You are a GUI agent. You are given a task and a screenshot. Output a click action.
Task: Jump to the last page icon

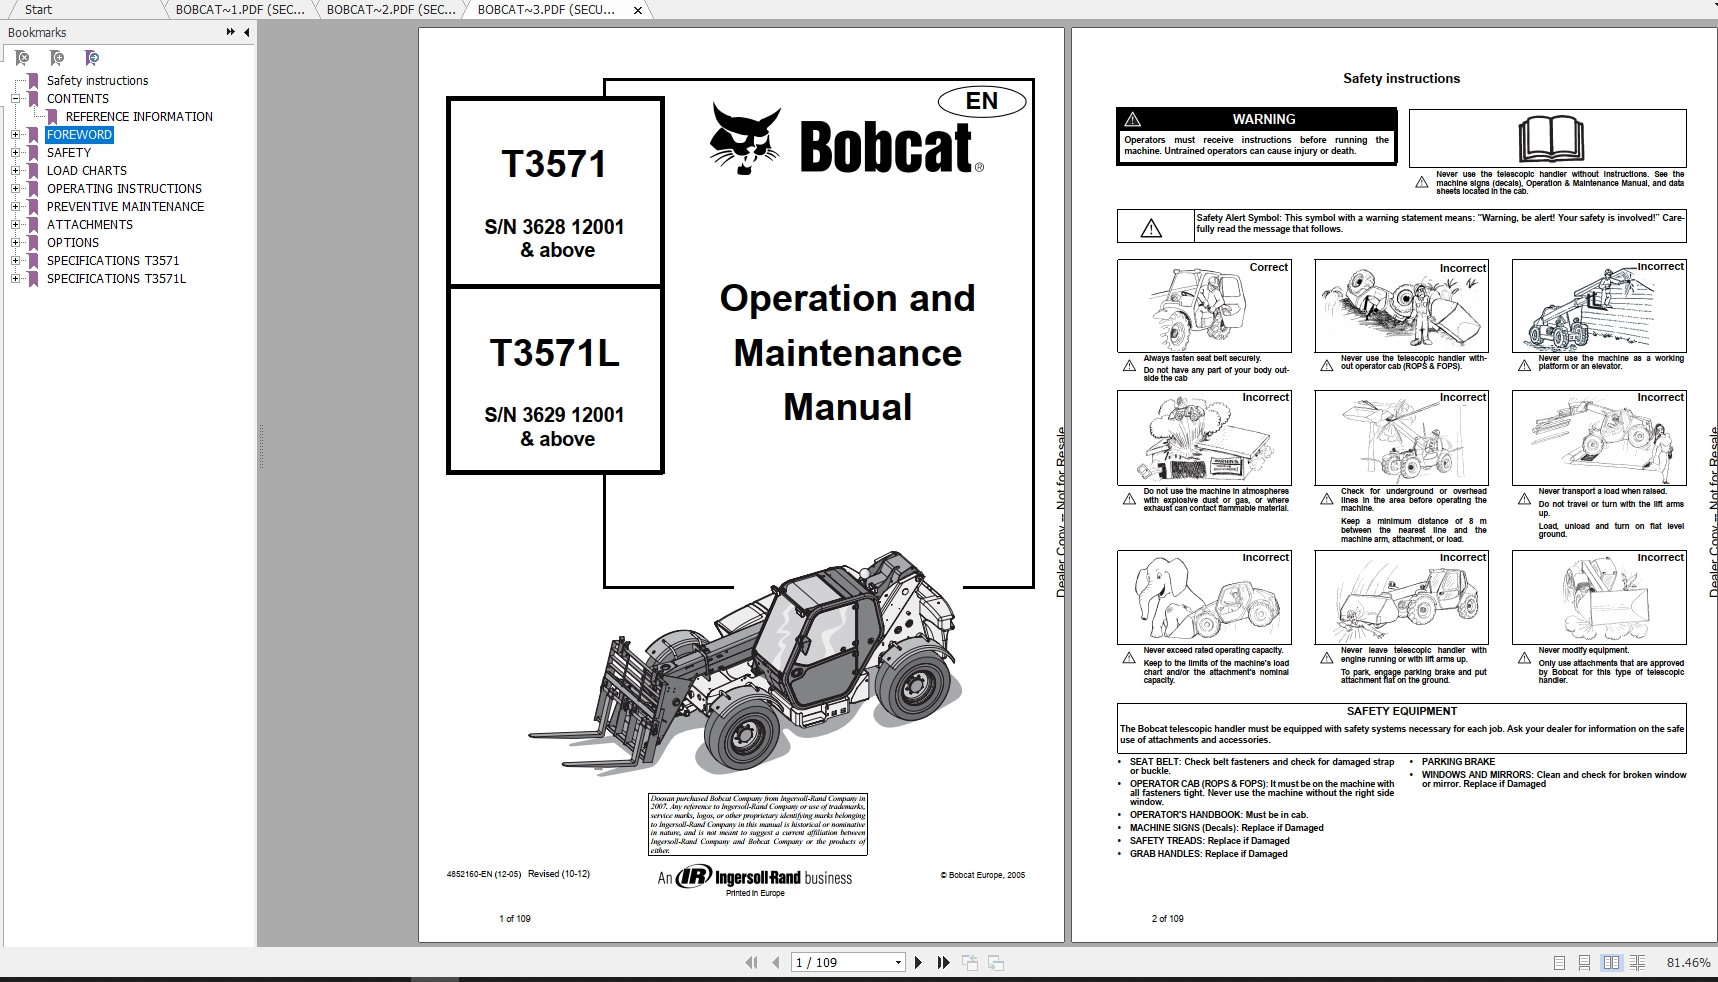point(943,962)
